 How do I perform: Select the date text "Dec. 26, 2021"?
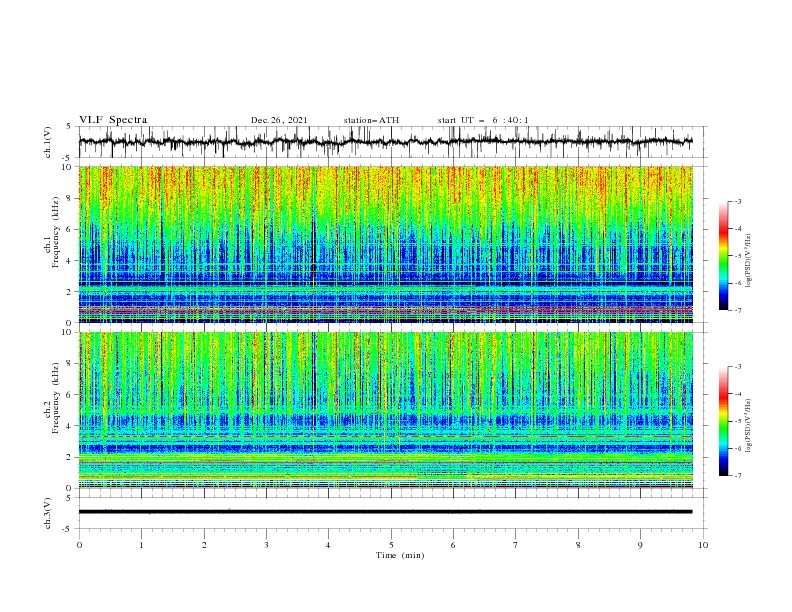[279, 120]
